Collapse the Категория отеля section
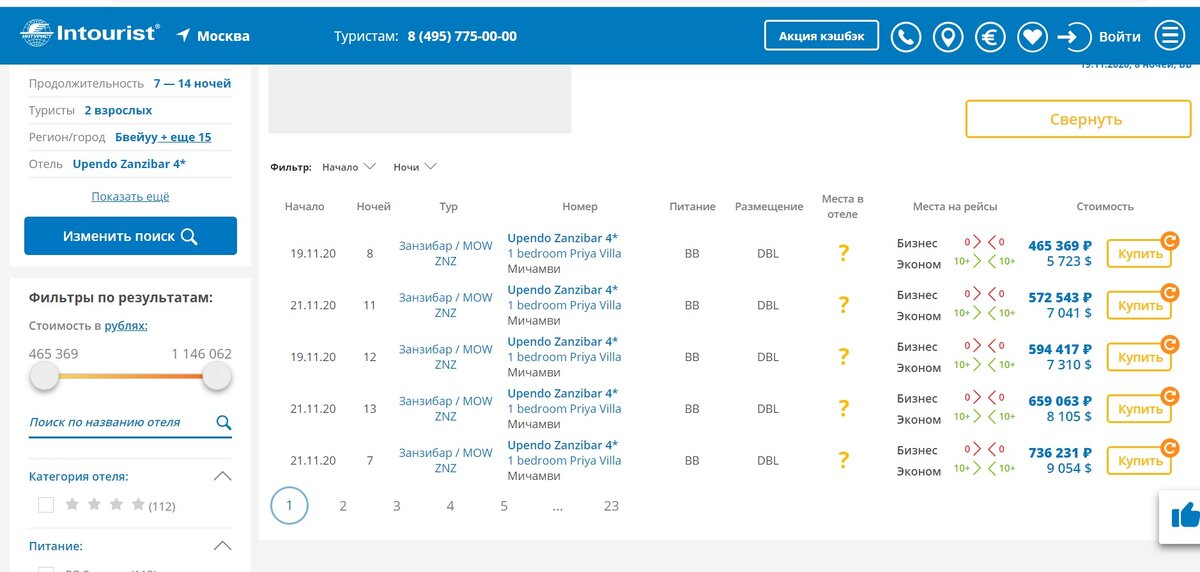Screen dimensions: 1200x572 222,476
